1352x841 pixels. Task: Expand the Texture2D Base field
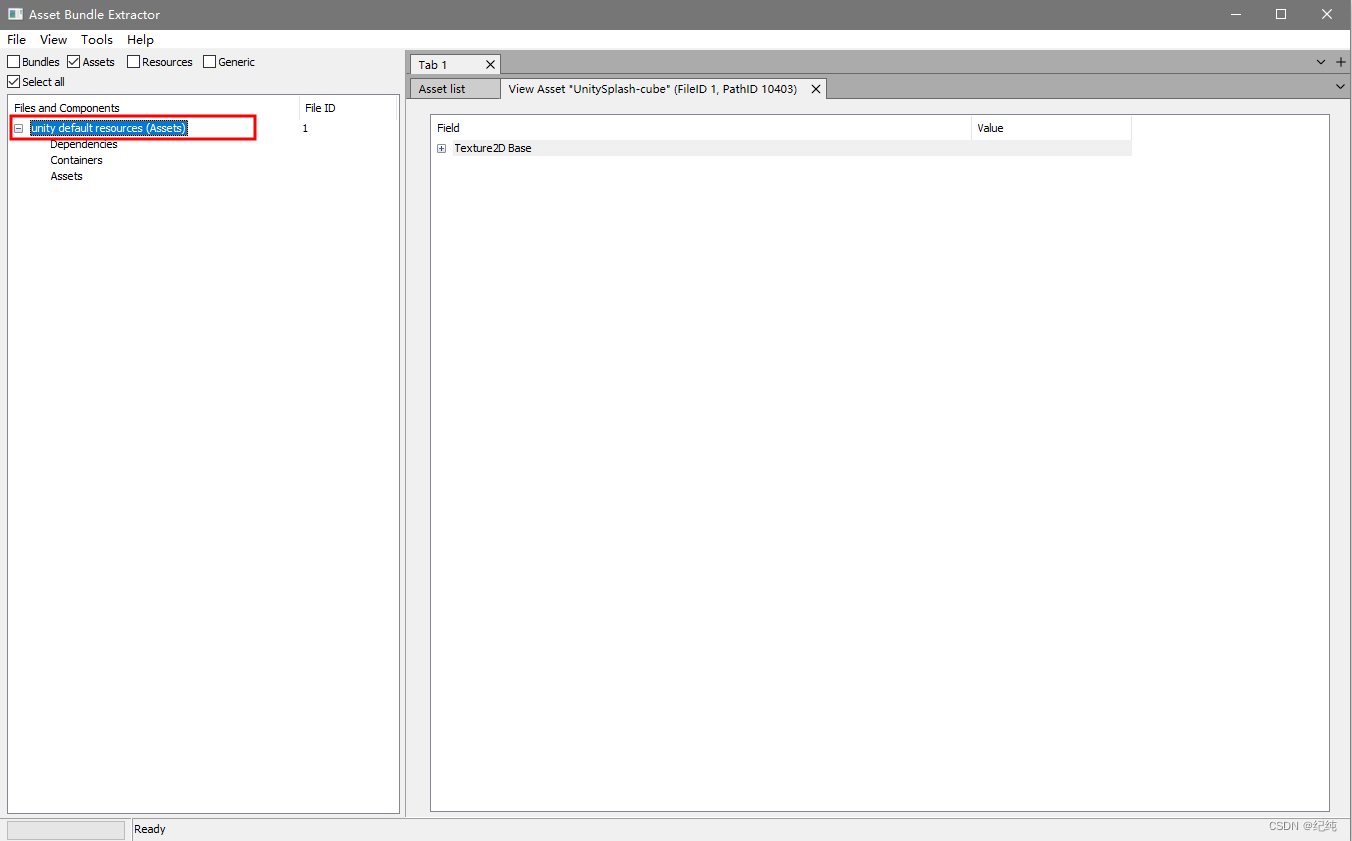441,149
